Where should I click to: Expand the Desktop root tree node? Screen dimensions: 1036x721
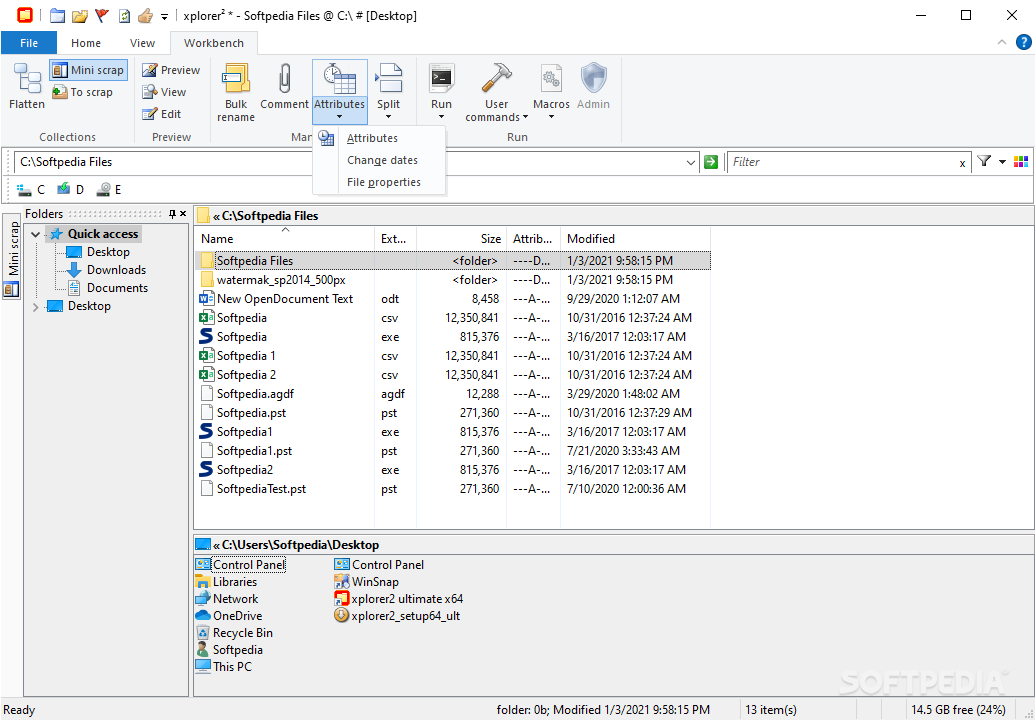36,307
